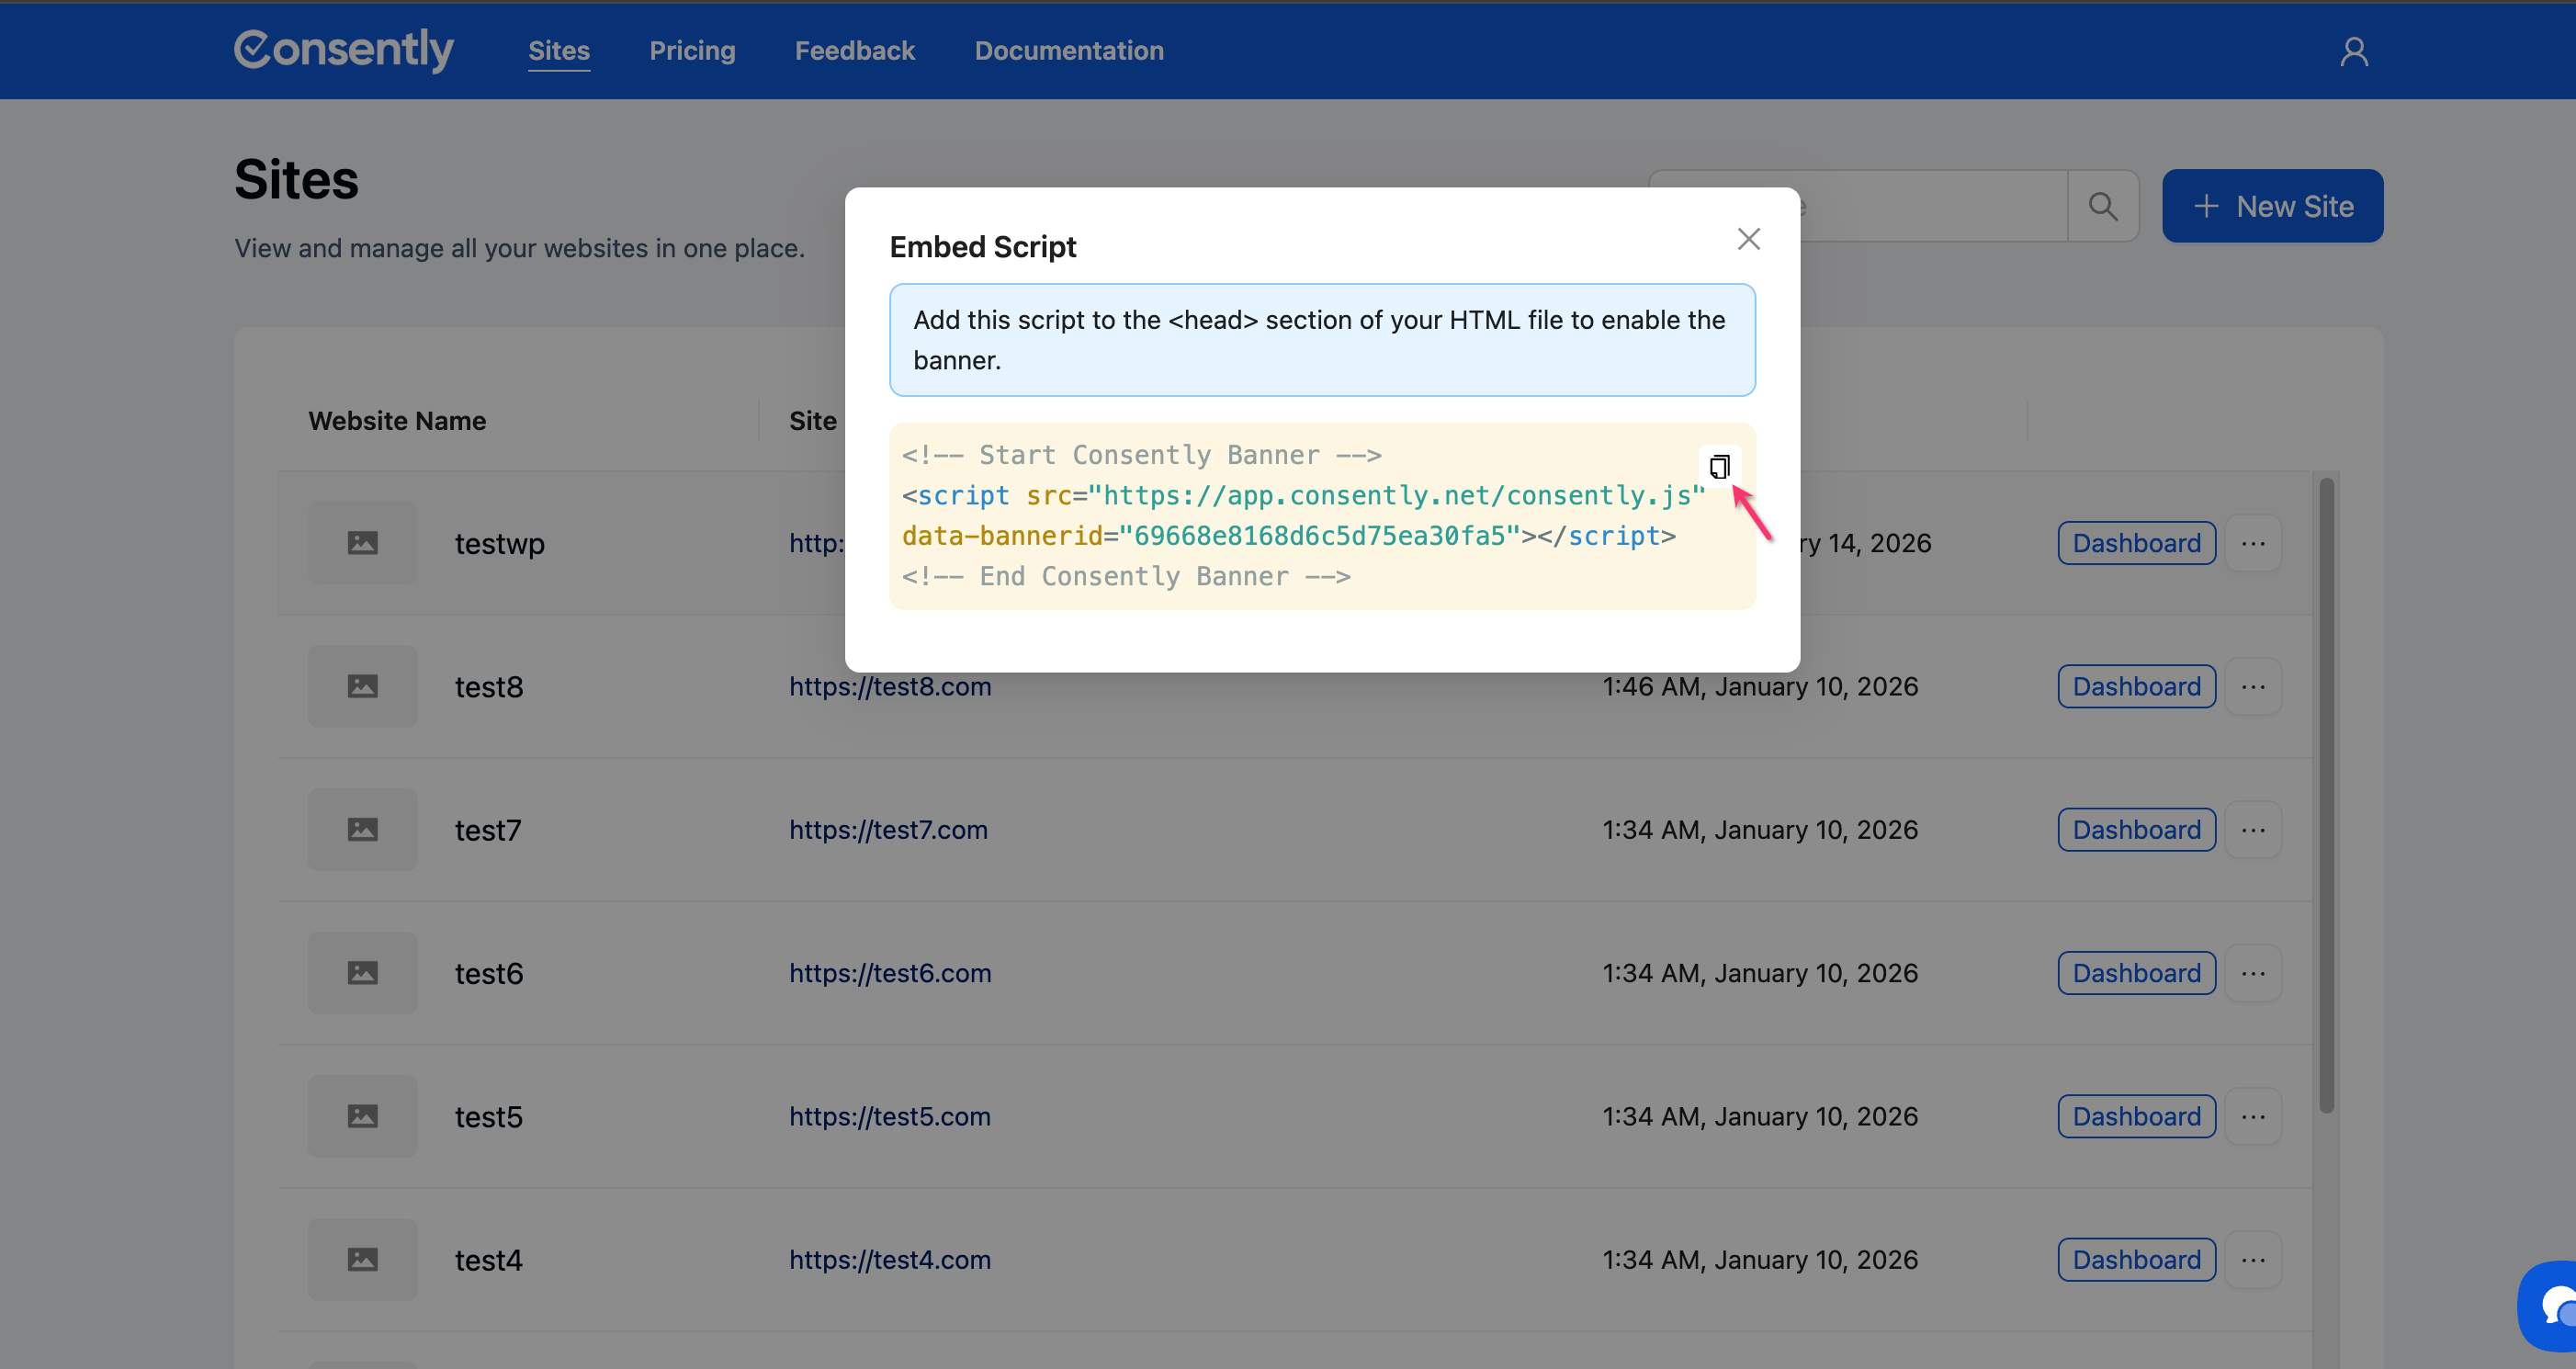
Task: Close the Embed Script dialog
Action: pos(1748,239)
